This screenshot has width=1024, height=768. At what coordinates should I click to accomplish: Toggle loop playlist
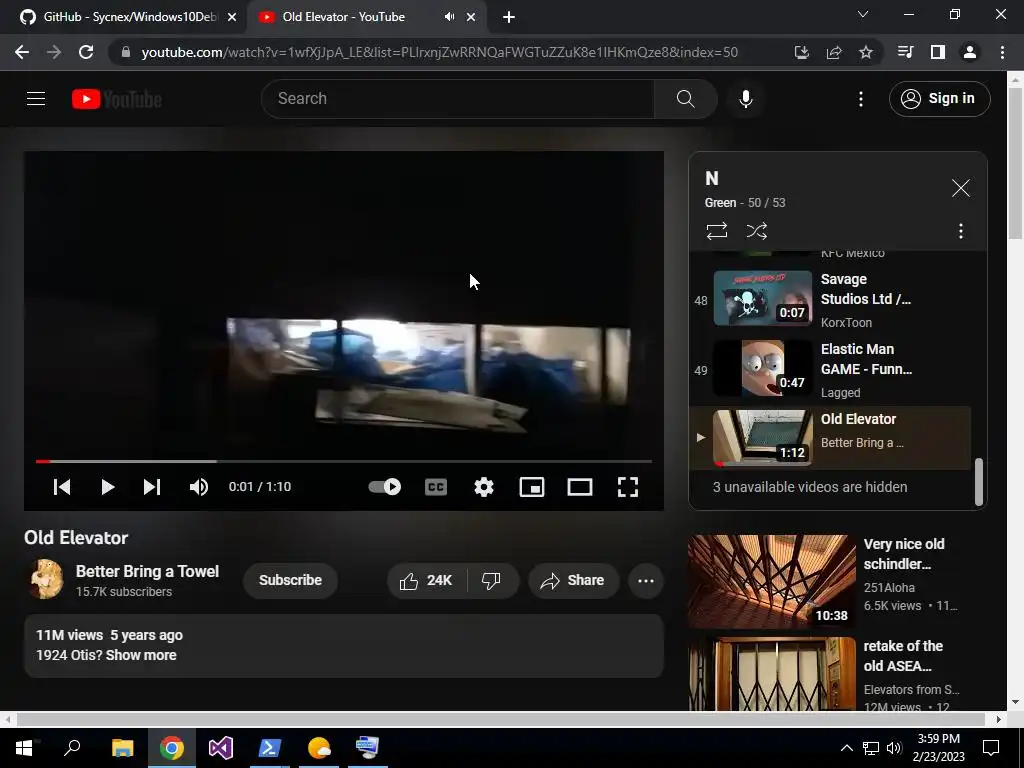coord(716,231)
